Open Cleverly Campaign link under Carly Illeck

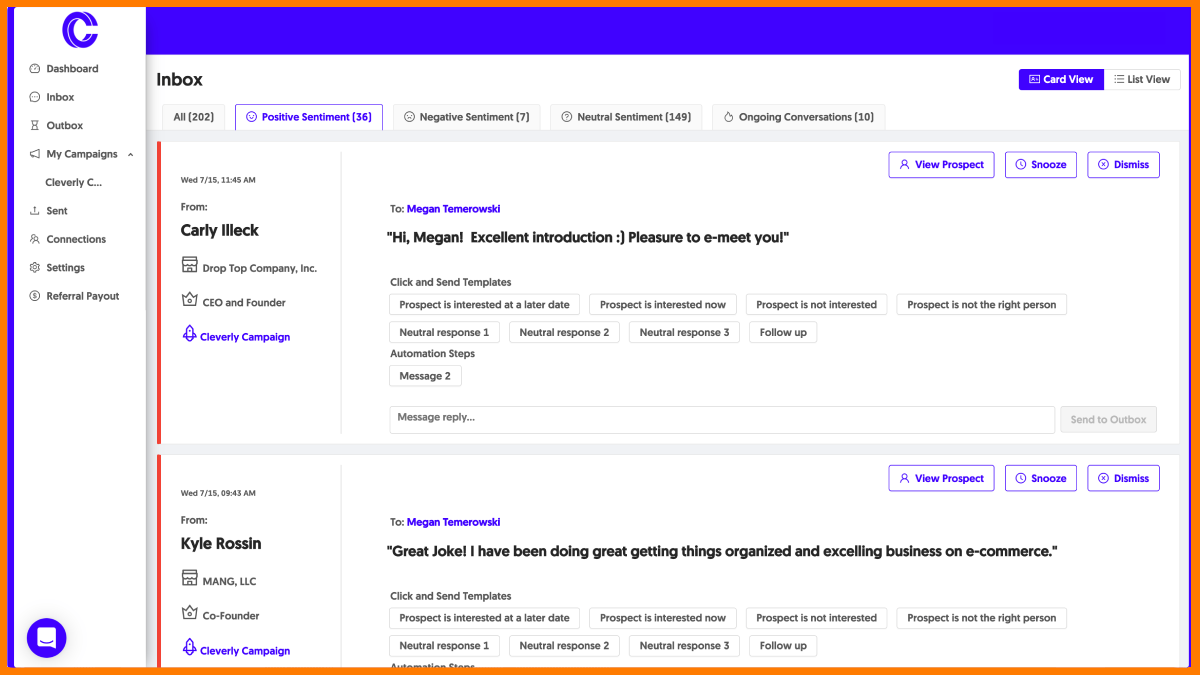(x=245, y=337)
